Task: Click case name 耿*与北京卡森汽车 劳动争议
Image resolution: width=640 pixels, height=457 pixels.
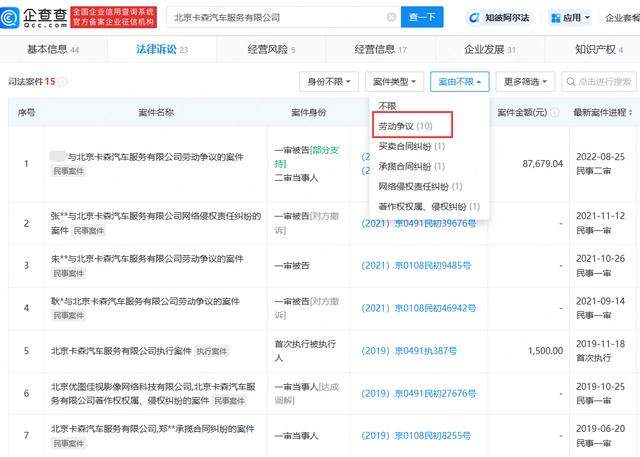Action: click(145, 301)
